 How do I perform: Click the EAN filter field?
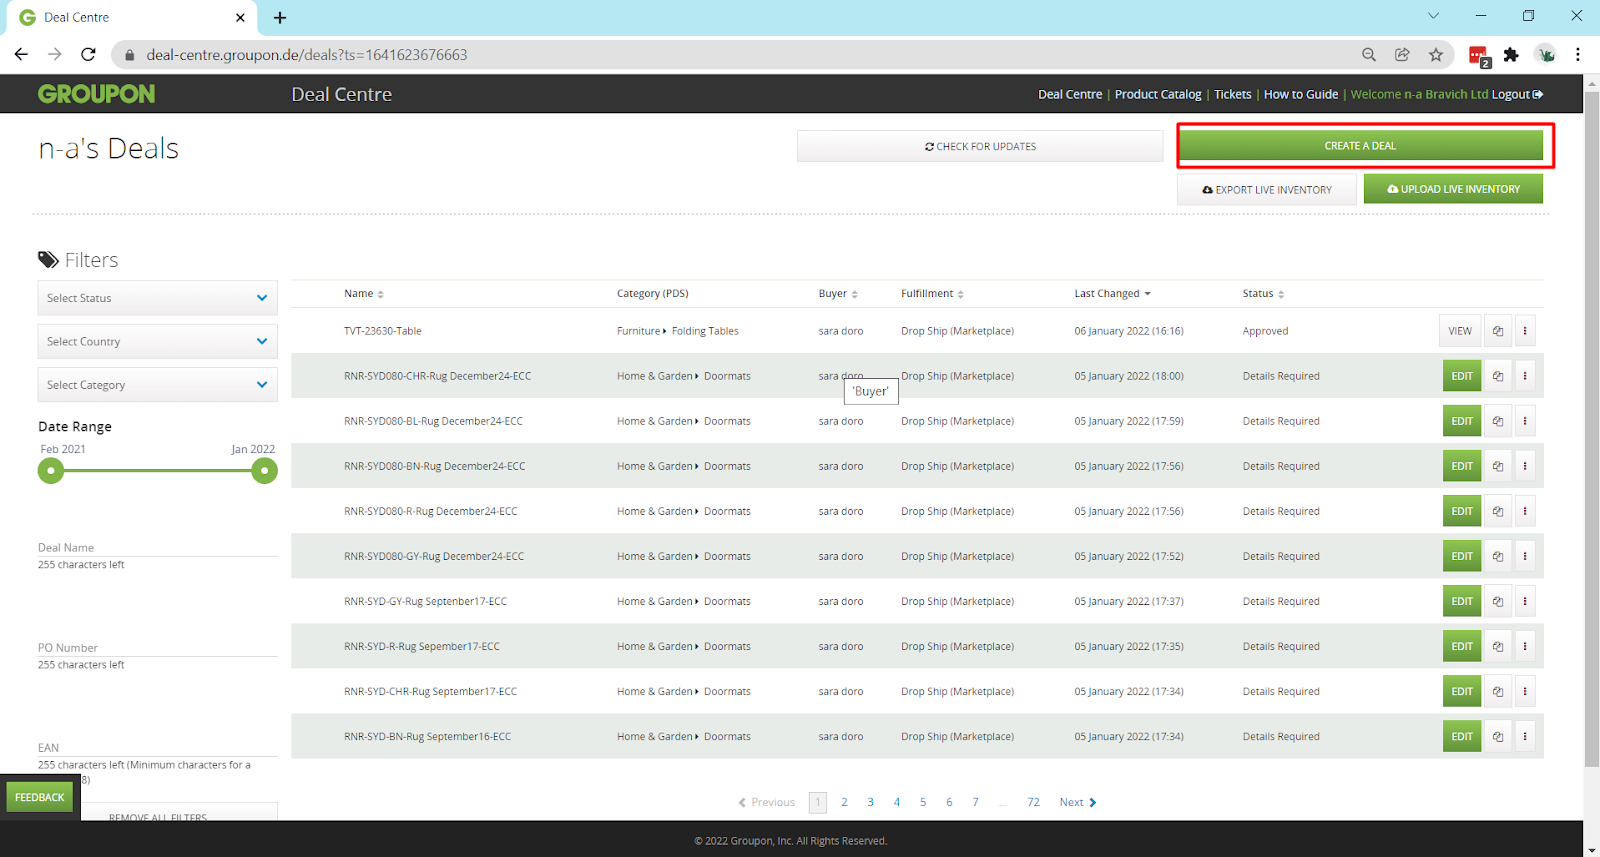click(158, 747)
